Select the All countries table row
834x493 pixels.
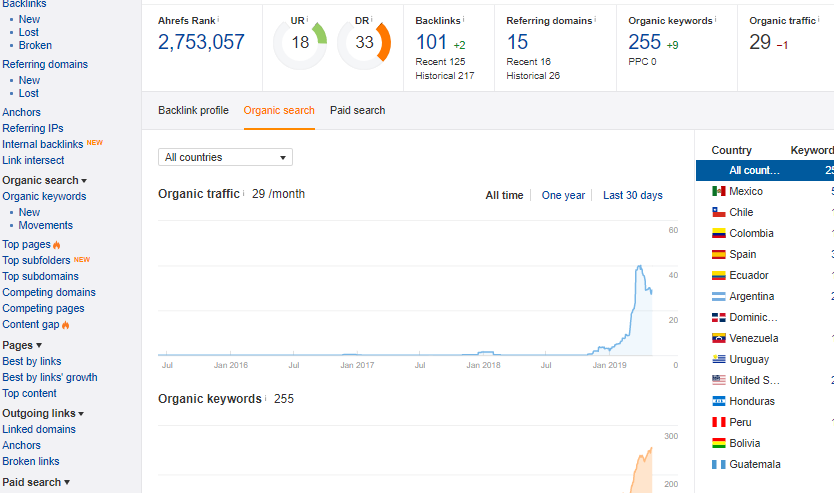[765, 170]
